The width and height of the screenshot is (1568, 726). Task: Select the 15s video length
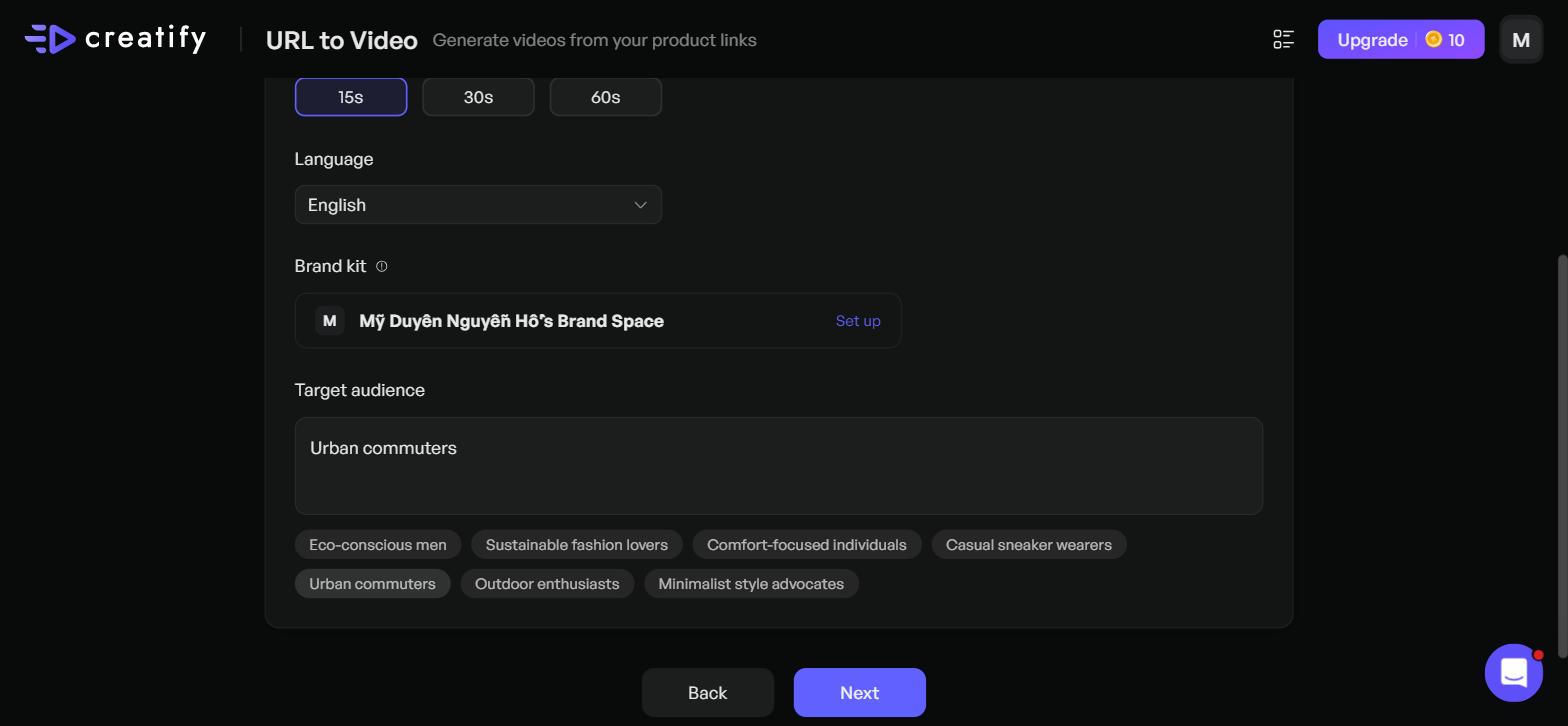351,97
